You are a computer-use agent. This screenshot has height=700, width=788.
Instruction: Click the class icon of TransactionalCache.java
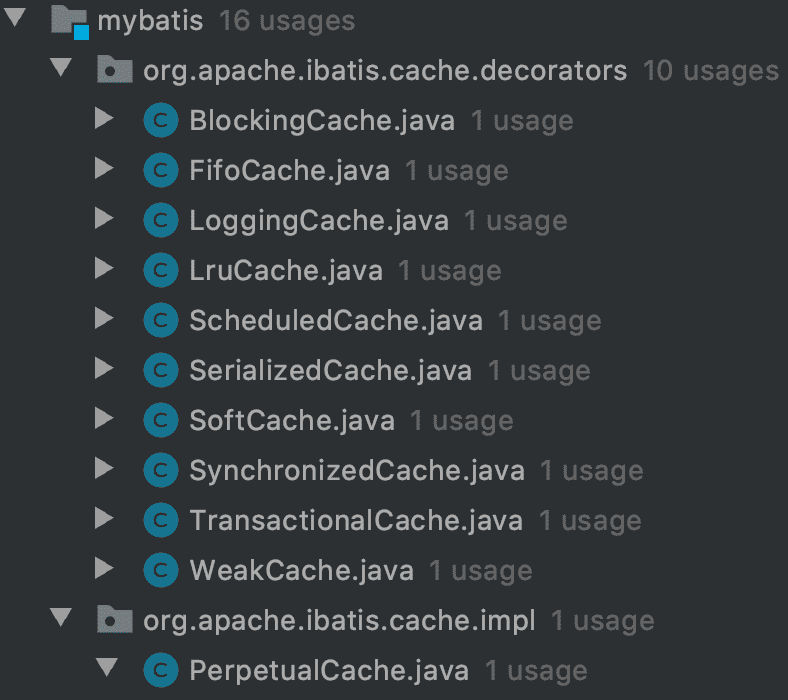point(161,520)
